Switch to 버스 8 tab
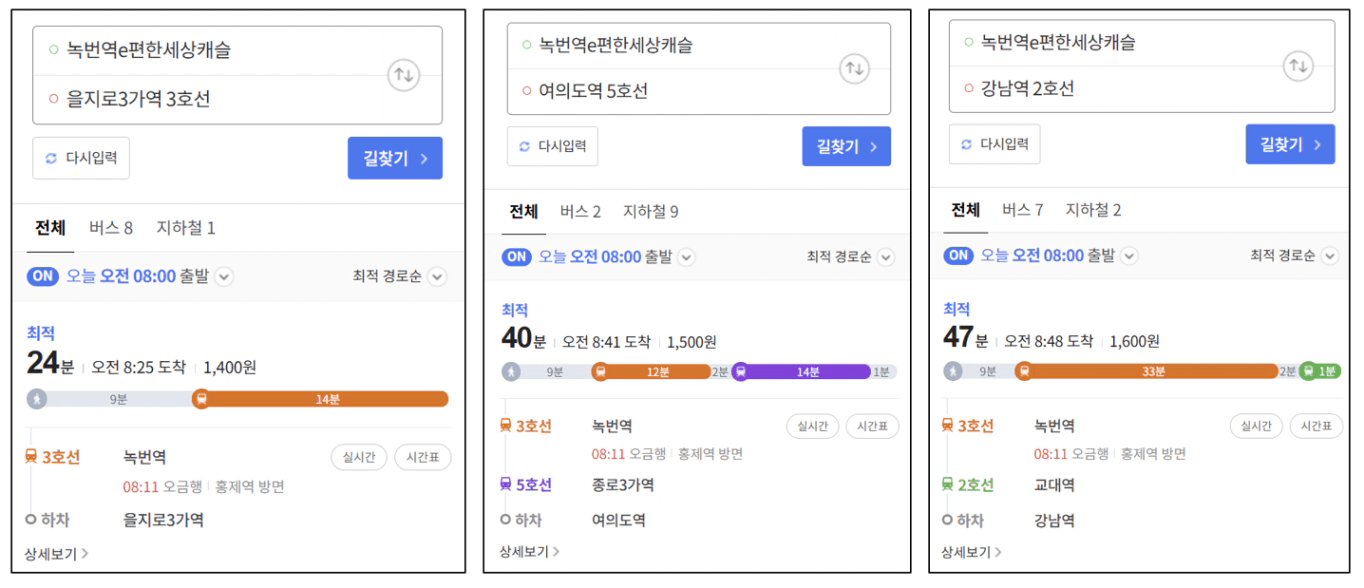This screenshot has width=1364, height=588. 110,228
